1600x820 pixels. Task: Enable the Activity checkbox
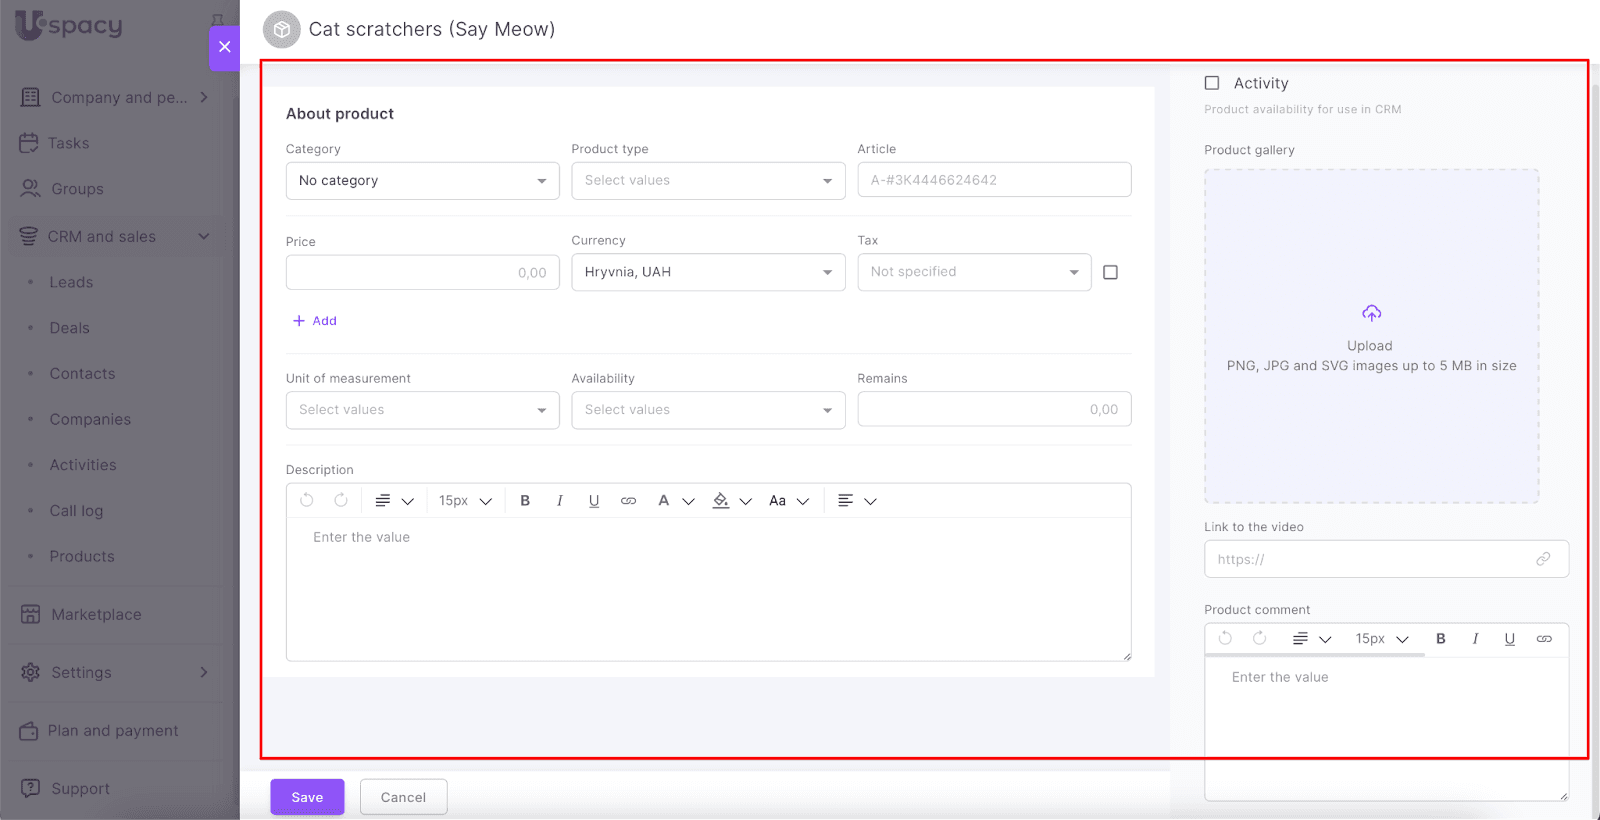click(x=1212, y=83)
